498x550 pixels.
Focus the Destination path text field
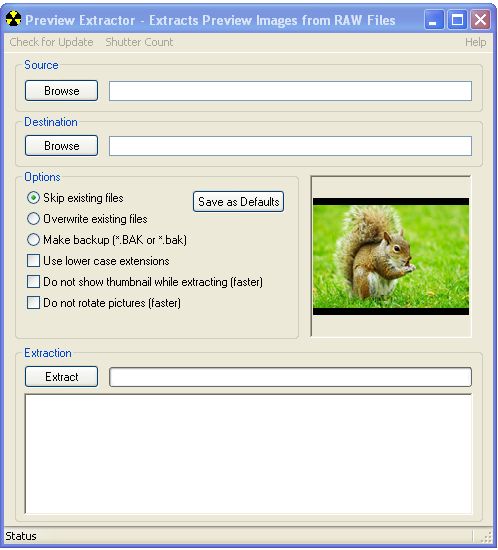coord(290,146)
